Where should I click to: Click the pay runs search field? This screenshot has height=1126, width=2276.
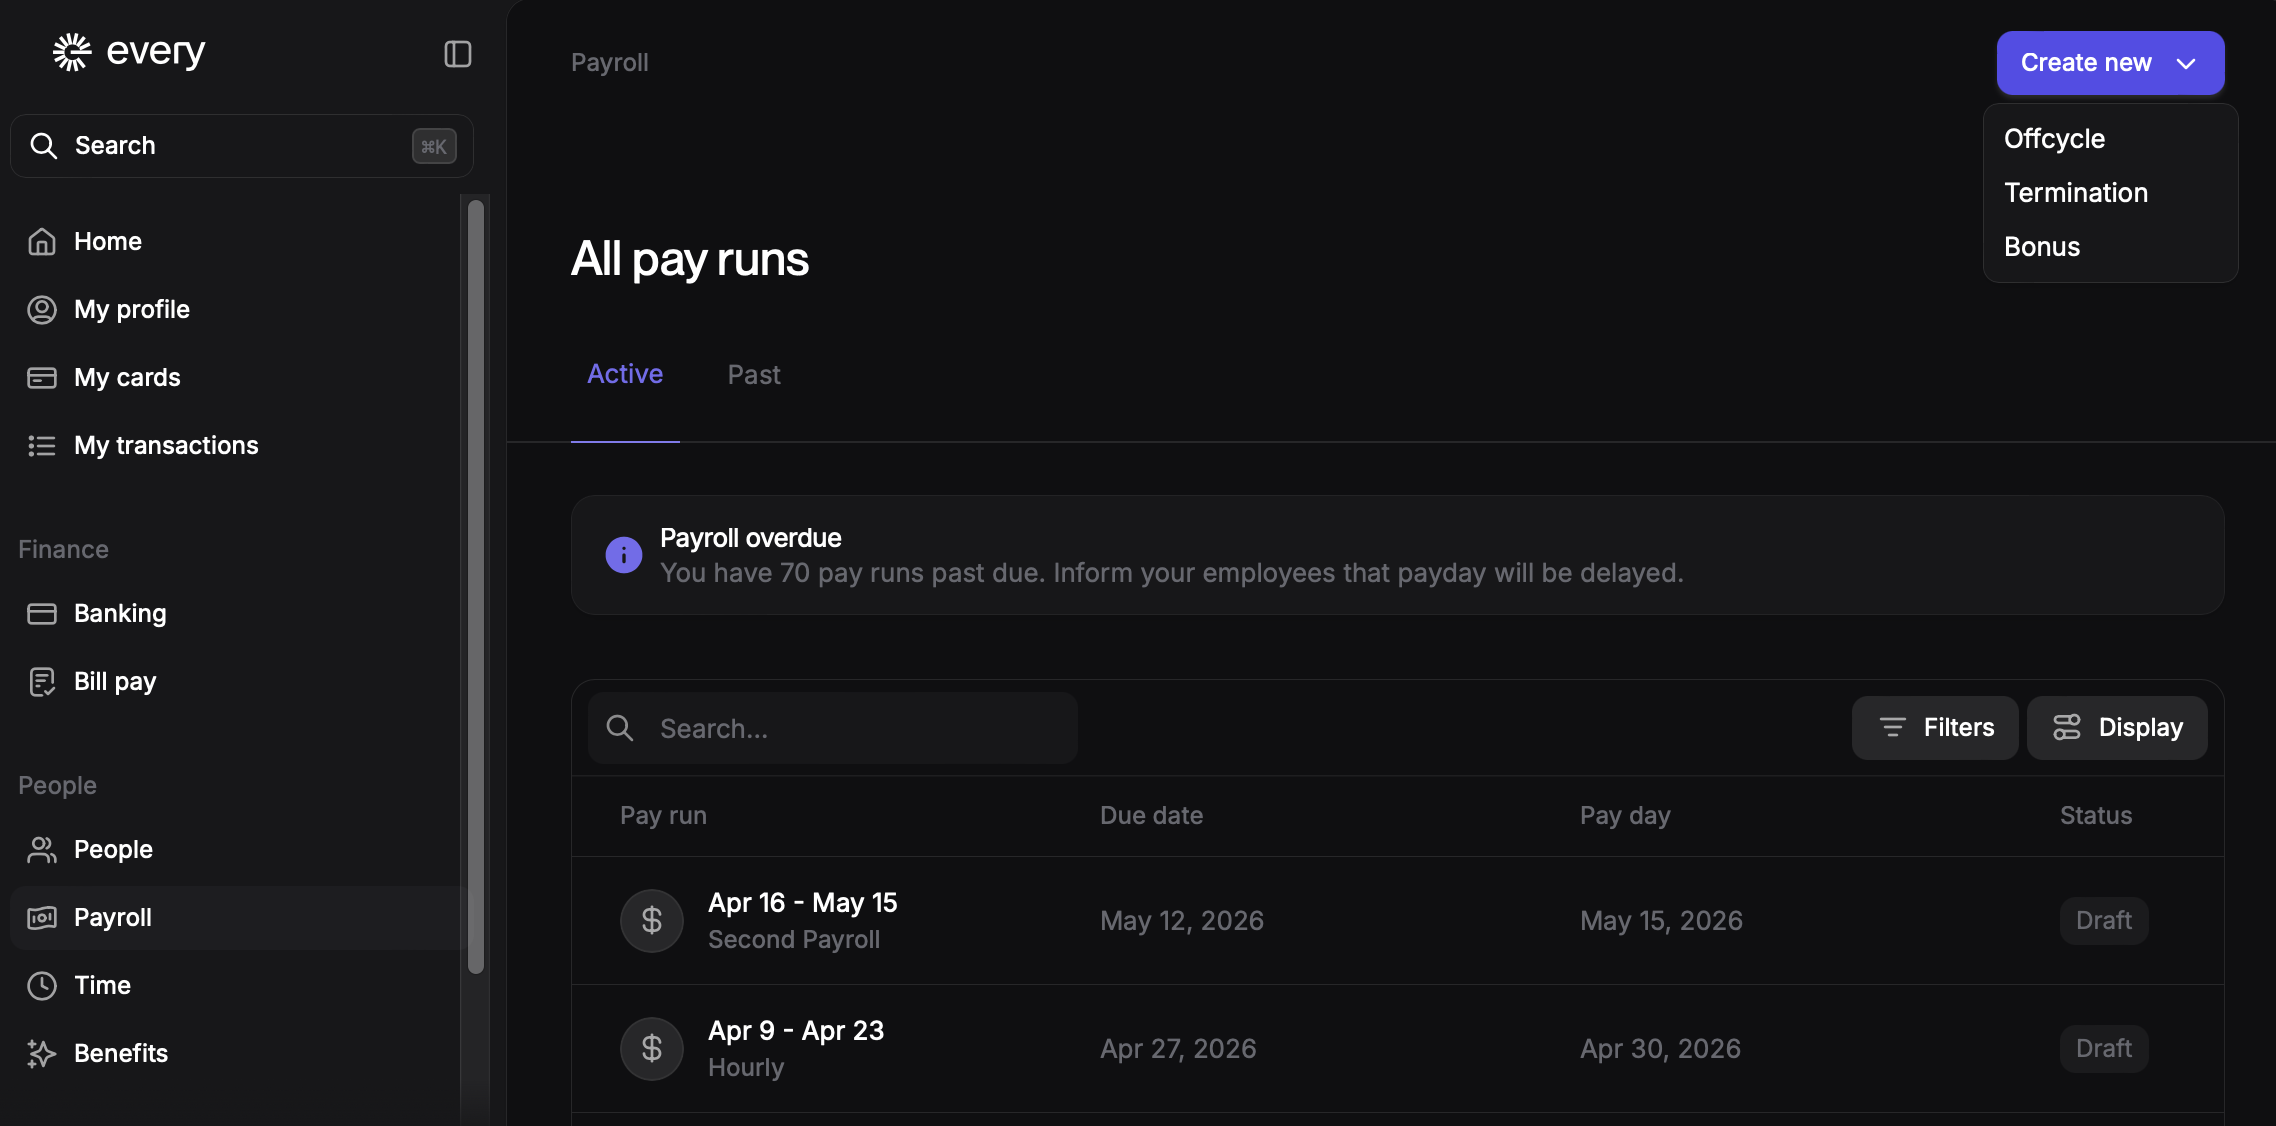click(832, 729)
